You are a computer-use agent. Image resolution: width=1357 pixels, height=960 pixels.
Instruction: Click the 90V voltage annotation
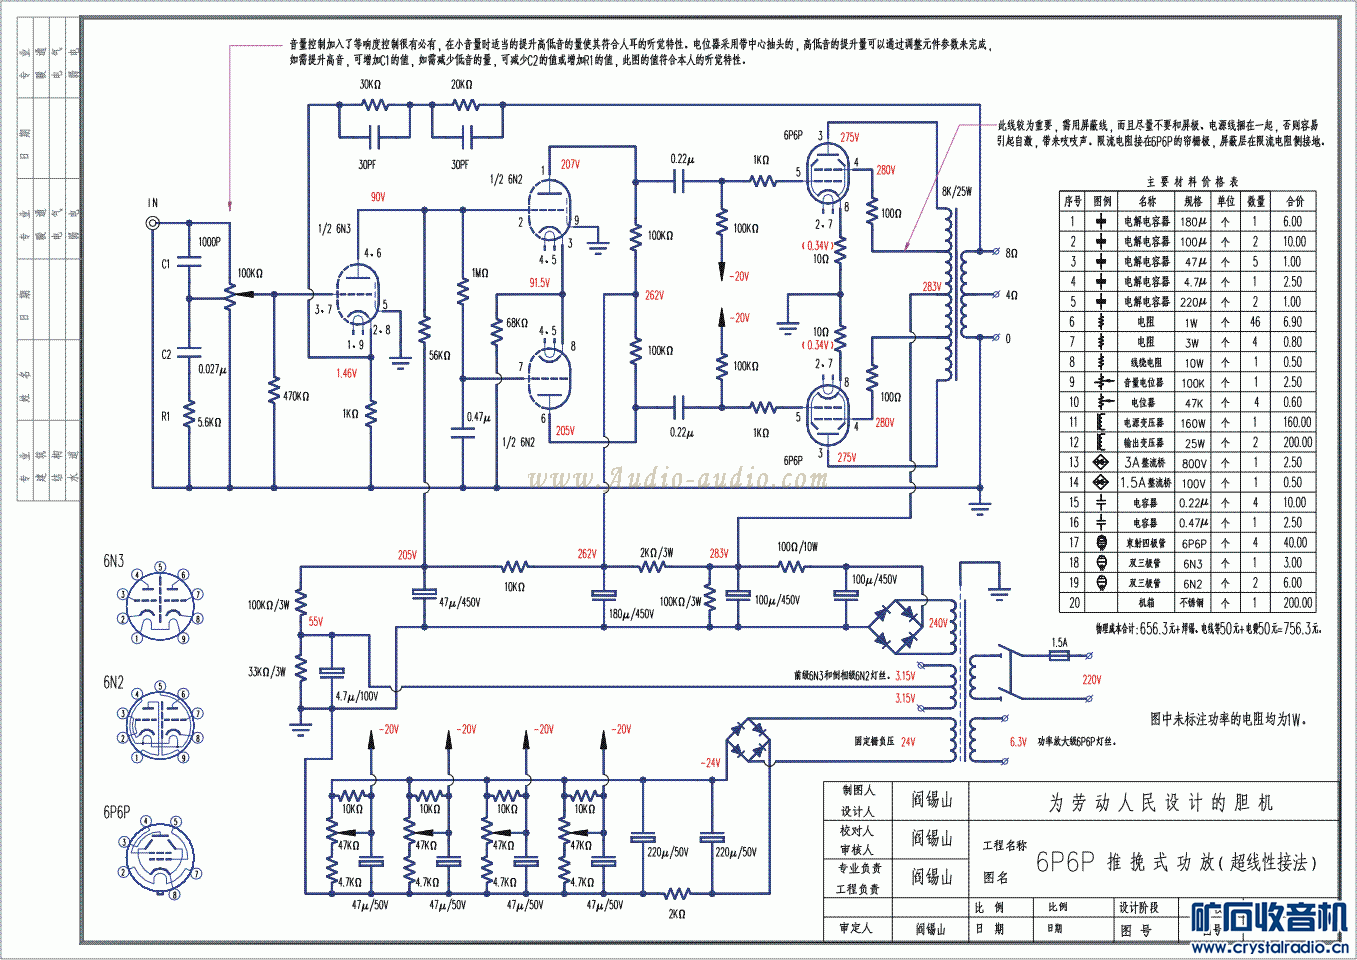(x=378, y=197)
